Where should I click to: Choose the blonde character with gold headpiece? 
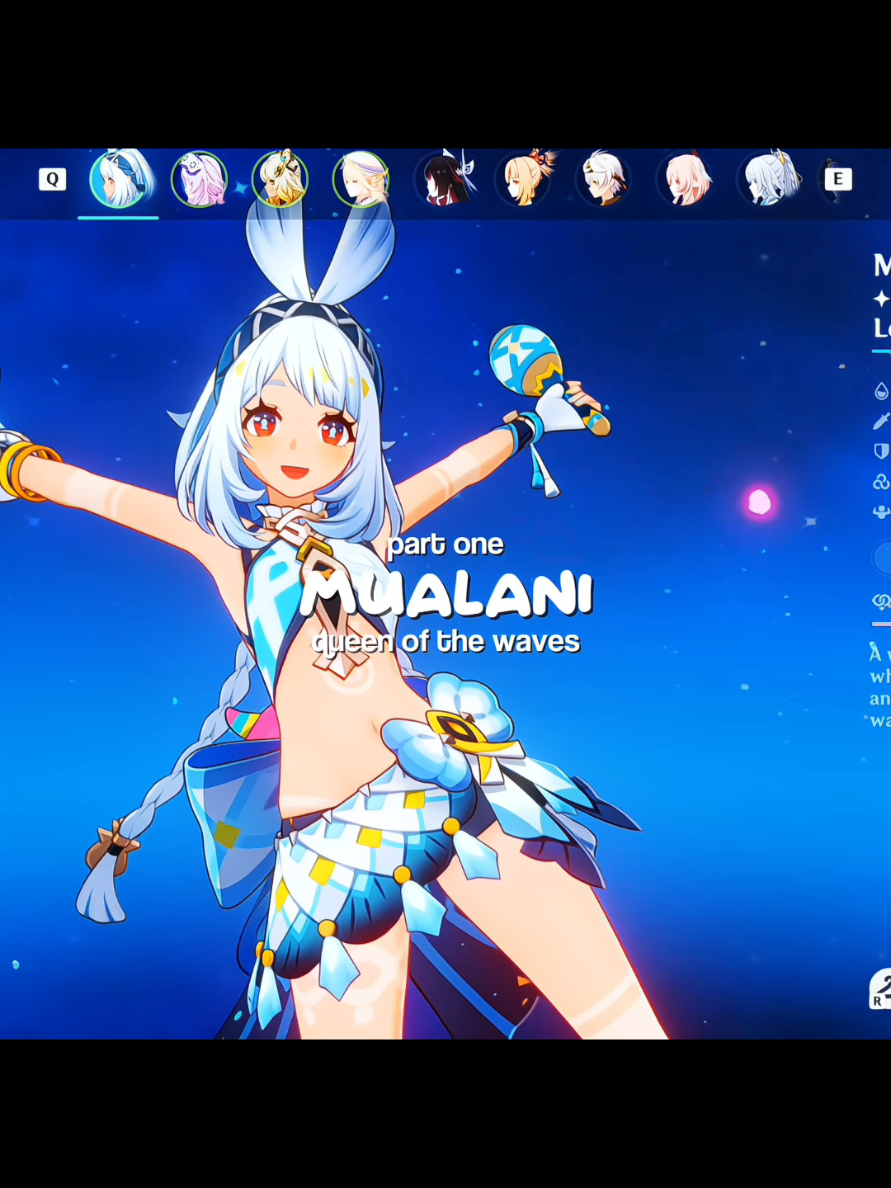pyautogui.click(x=280, y=180)
